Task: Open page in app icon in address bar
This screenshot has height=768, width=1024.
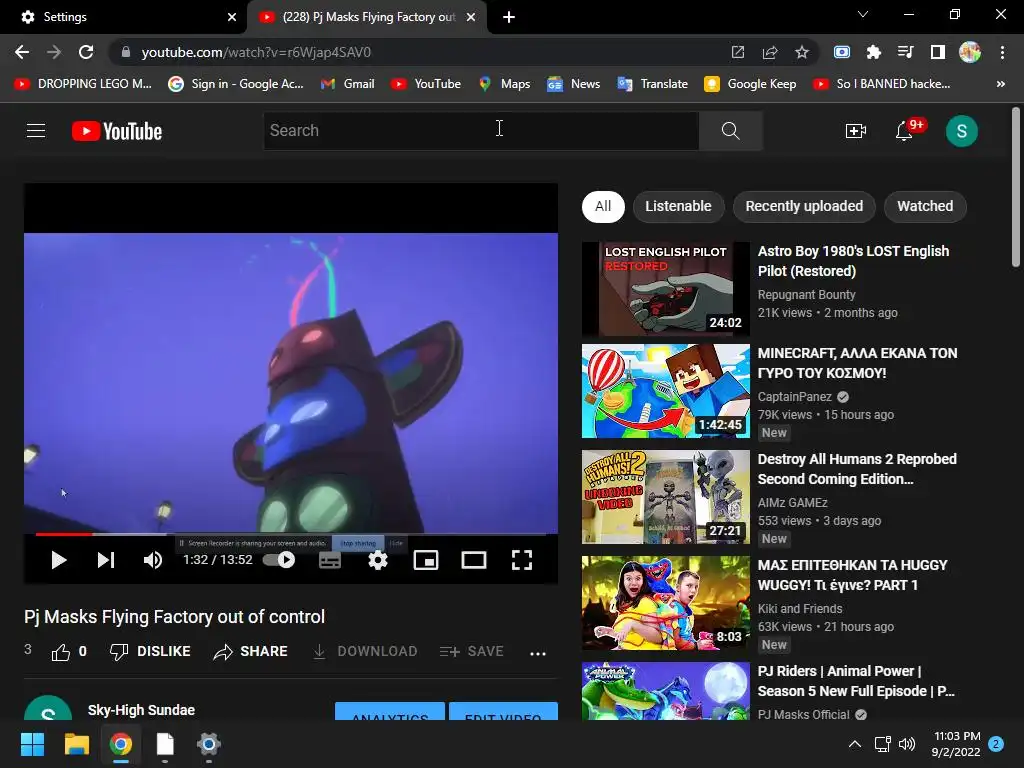Action: [738, 52]
